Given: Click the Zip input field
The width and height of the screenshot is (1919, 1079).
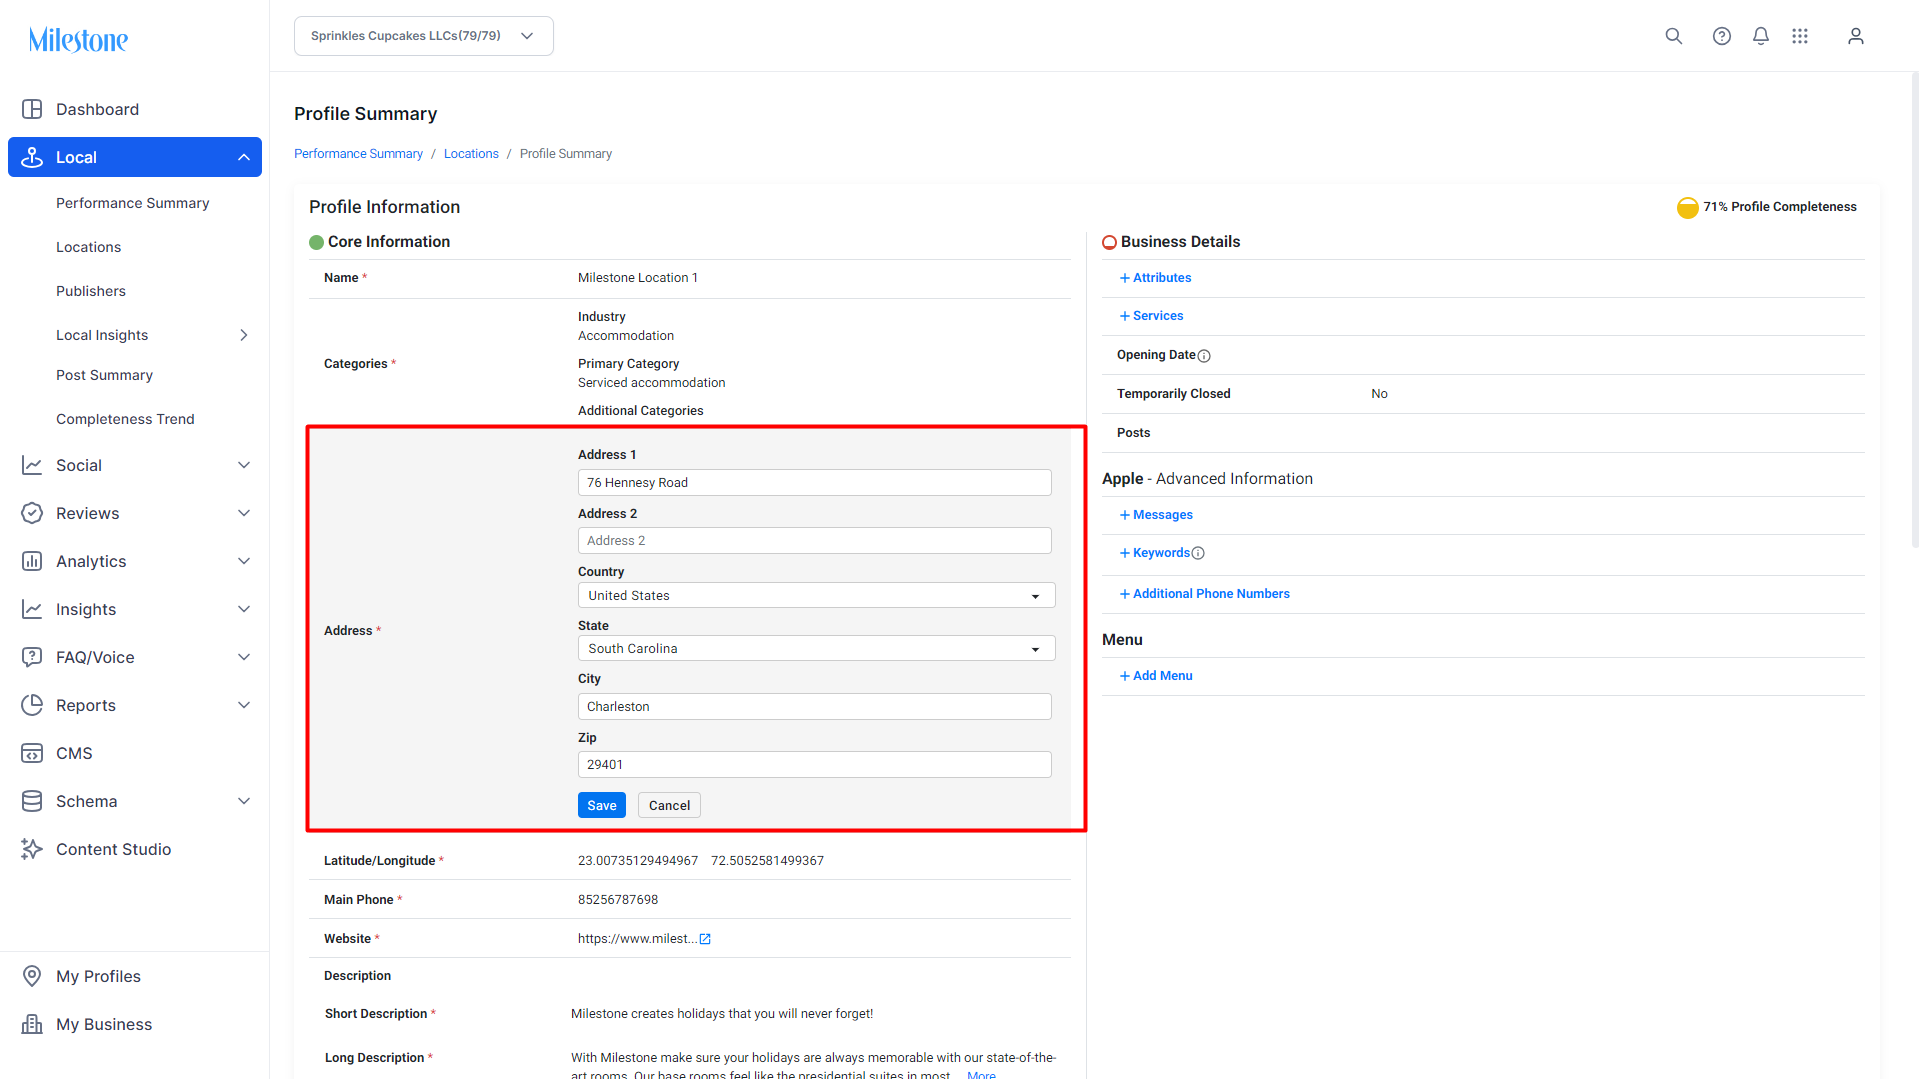Looking at the screenshot, I should pos(815,765).
